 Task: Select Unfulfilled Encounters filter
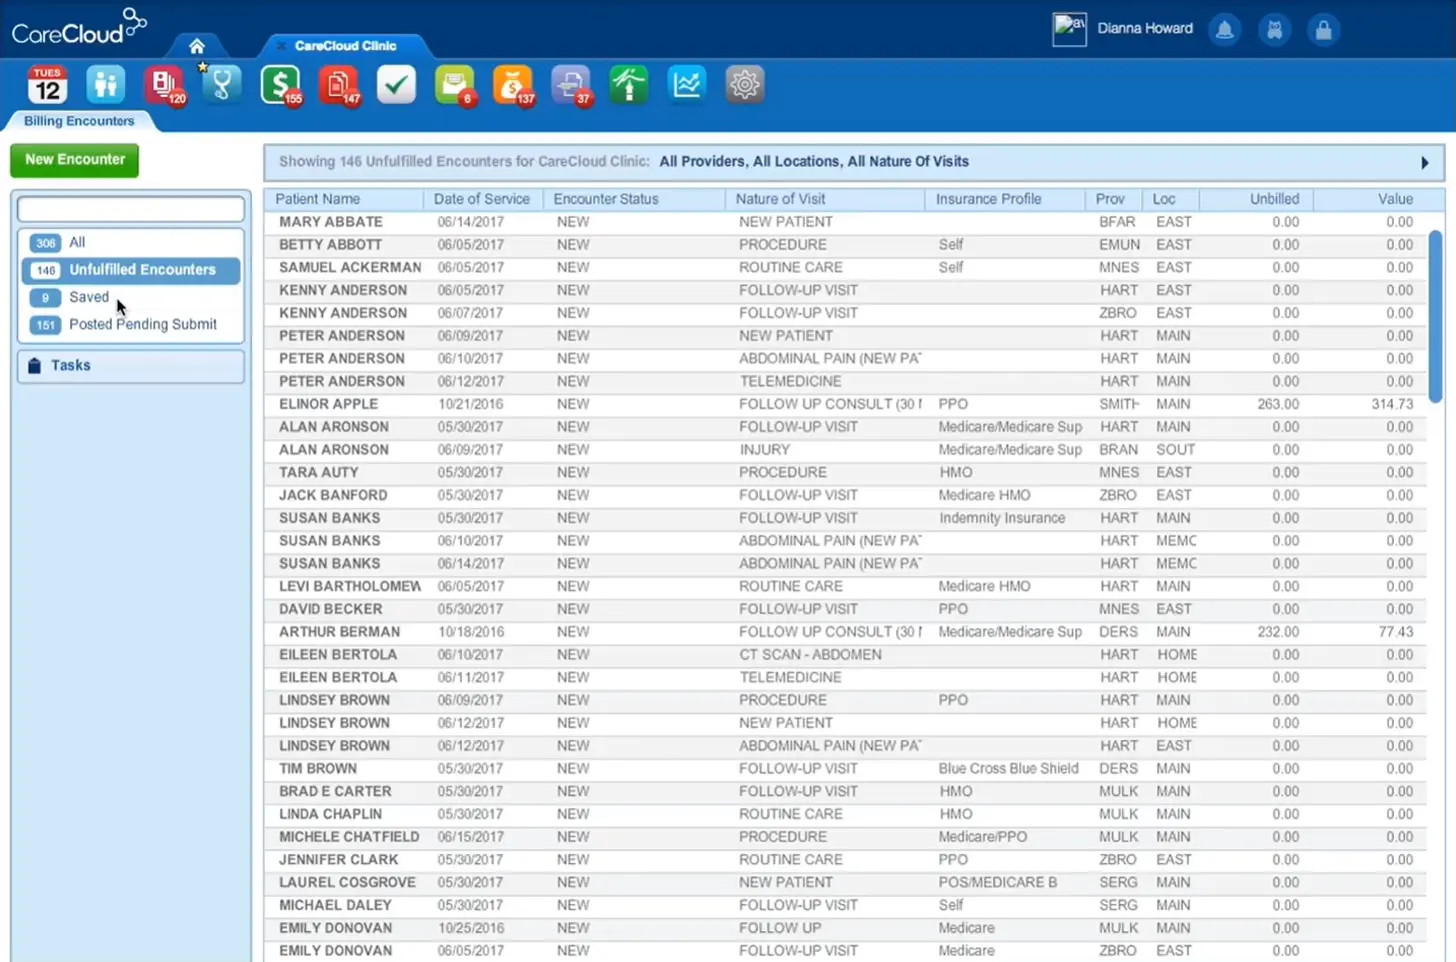pos(131,270)
